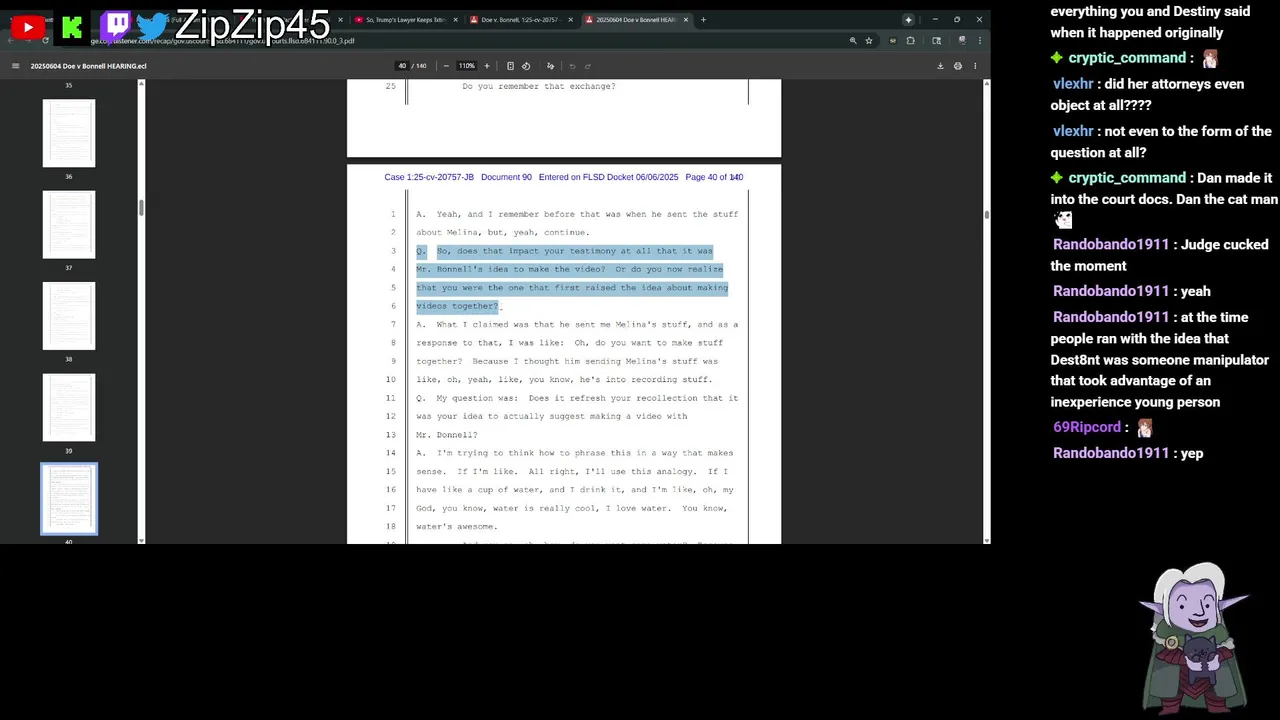
Task: Edit the PDF page number field
Action: tap(402, 66)
